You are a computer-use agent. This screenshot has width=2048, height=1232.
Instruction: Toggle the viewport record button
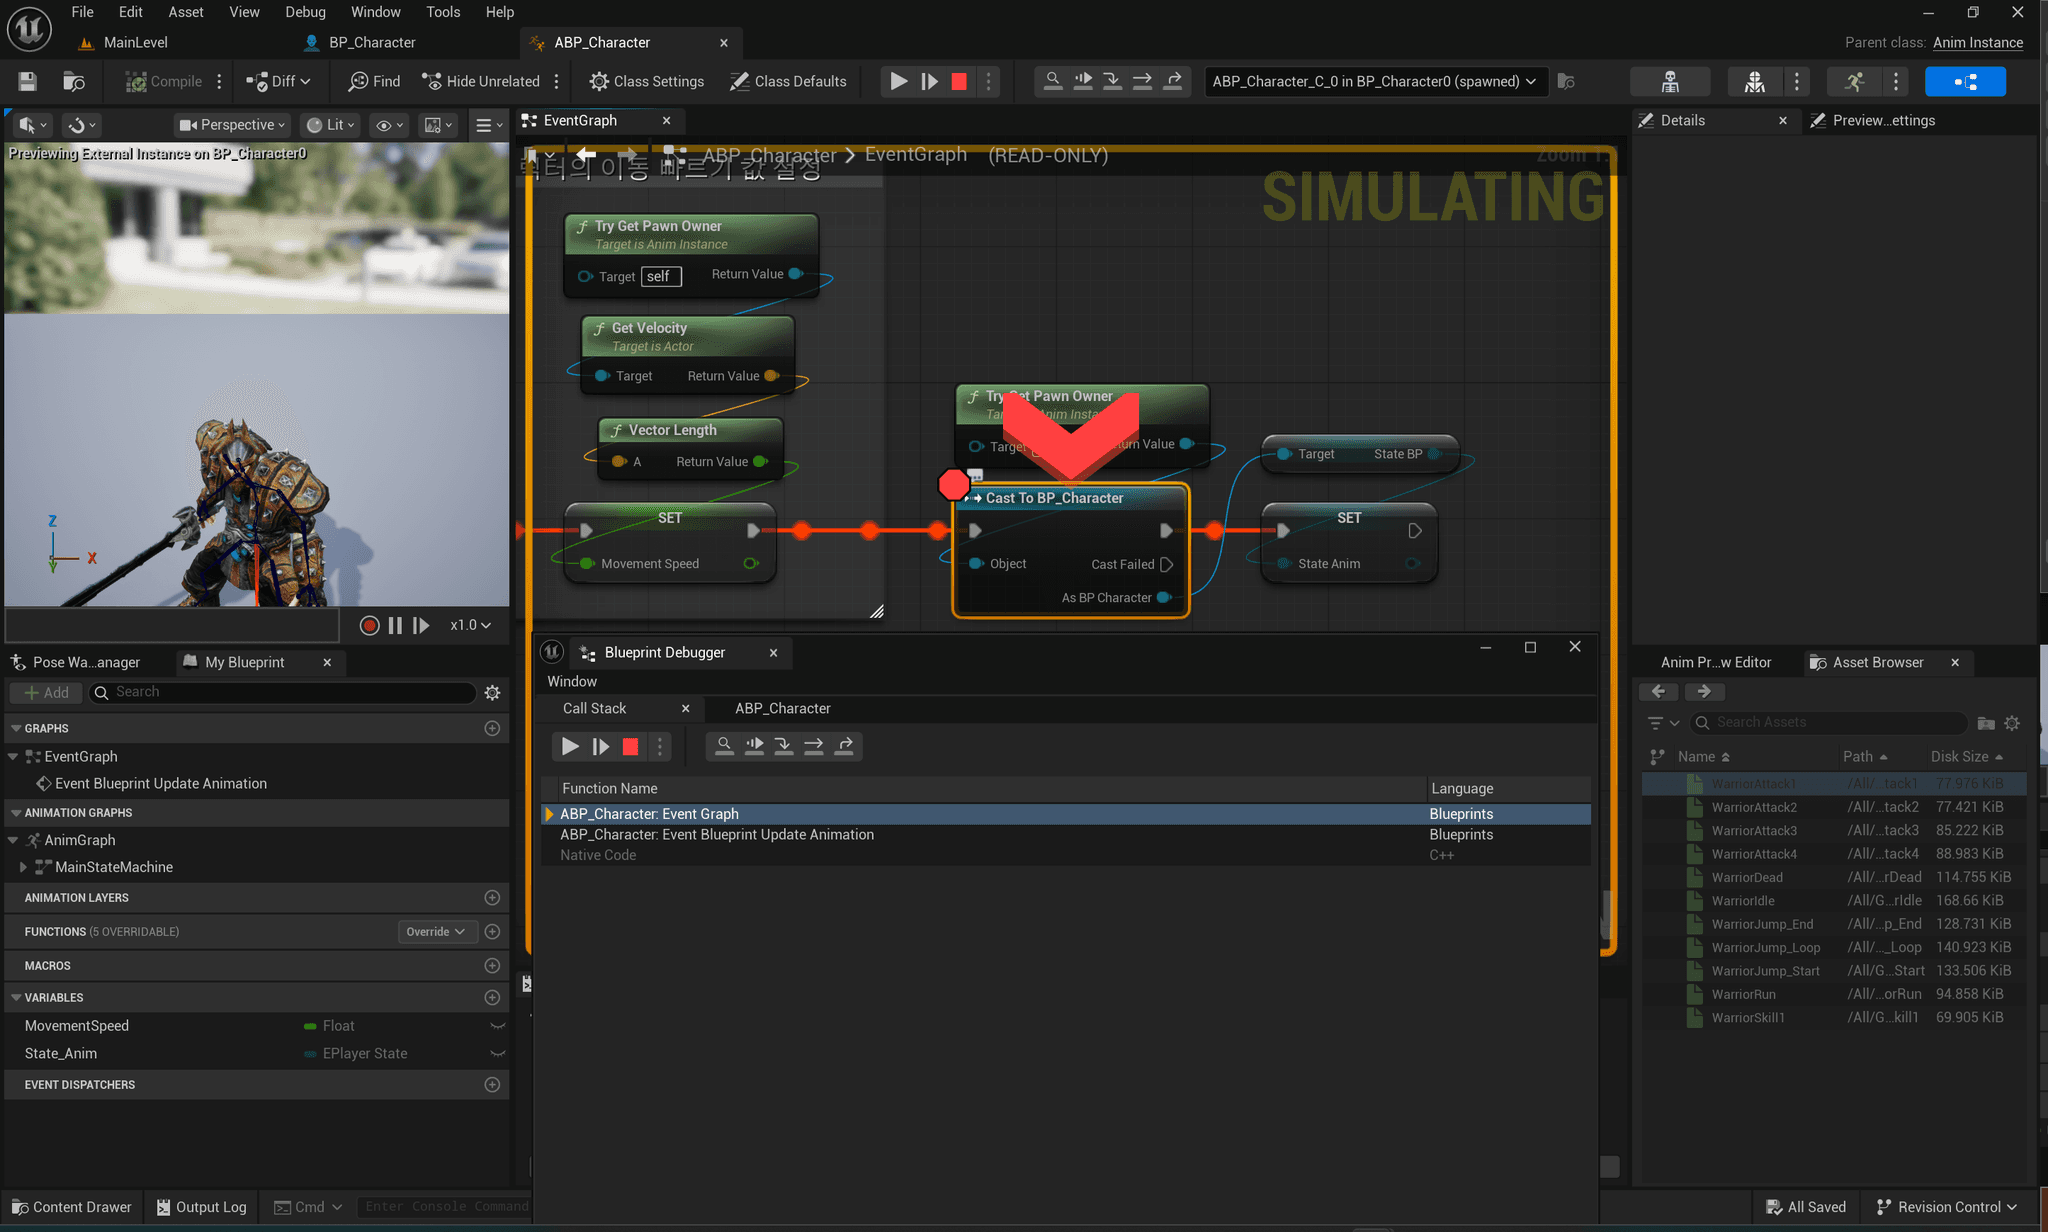(x=369, y=626)
